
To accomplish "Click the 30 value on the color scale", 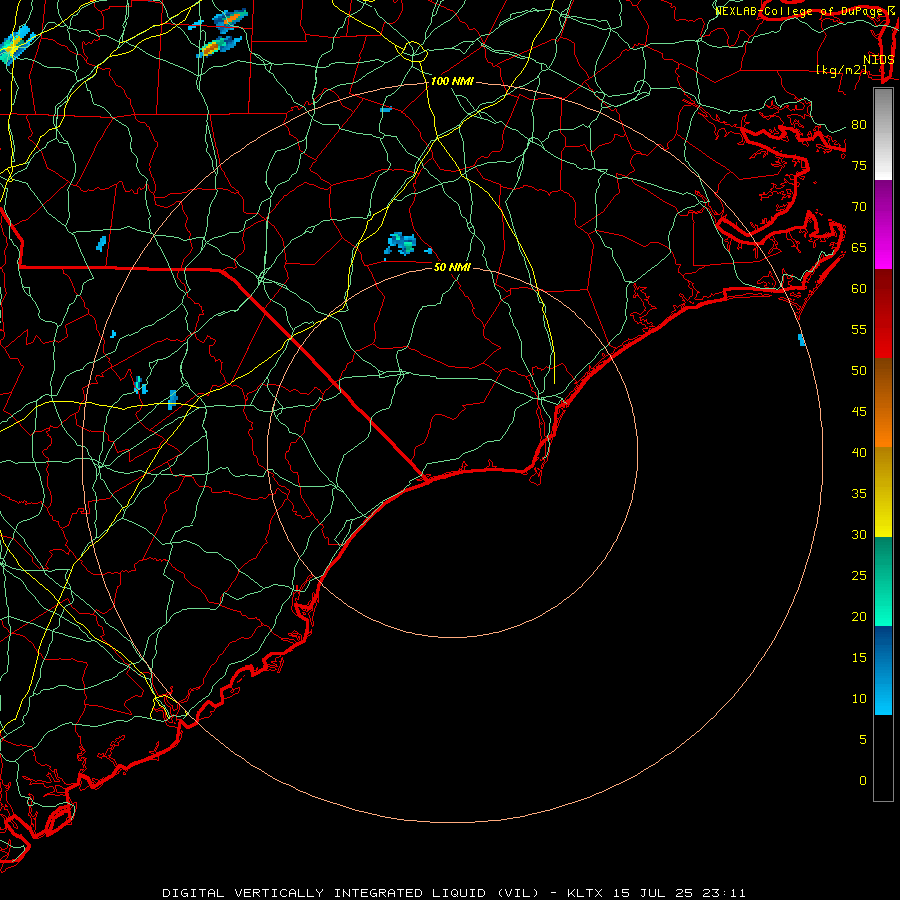I will click(x=859, y=534).
